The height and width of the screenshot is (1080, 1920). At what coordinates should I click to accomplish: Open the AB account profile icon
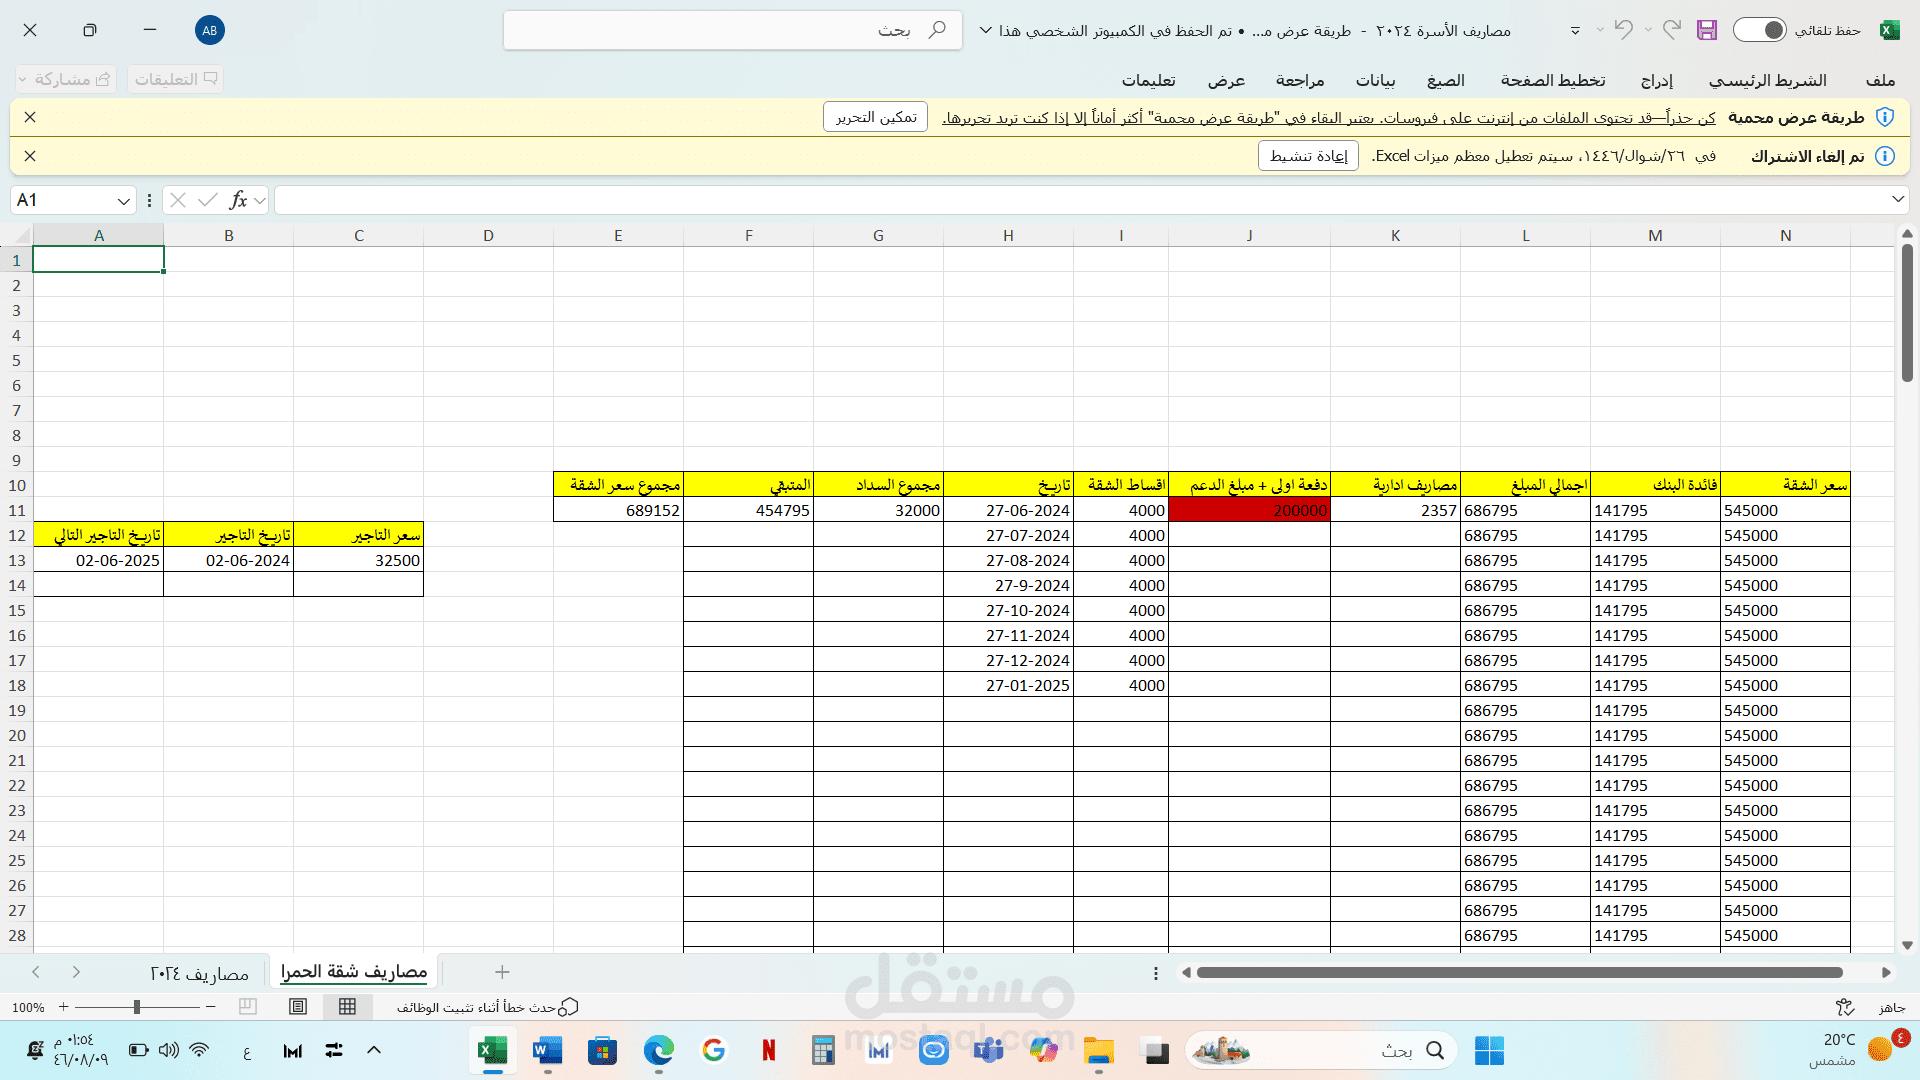click(x=209, y=30)
